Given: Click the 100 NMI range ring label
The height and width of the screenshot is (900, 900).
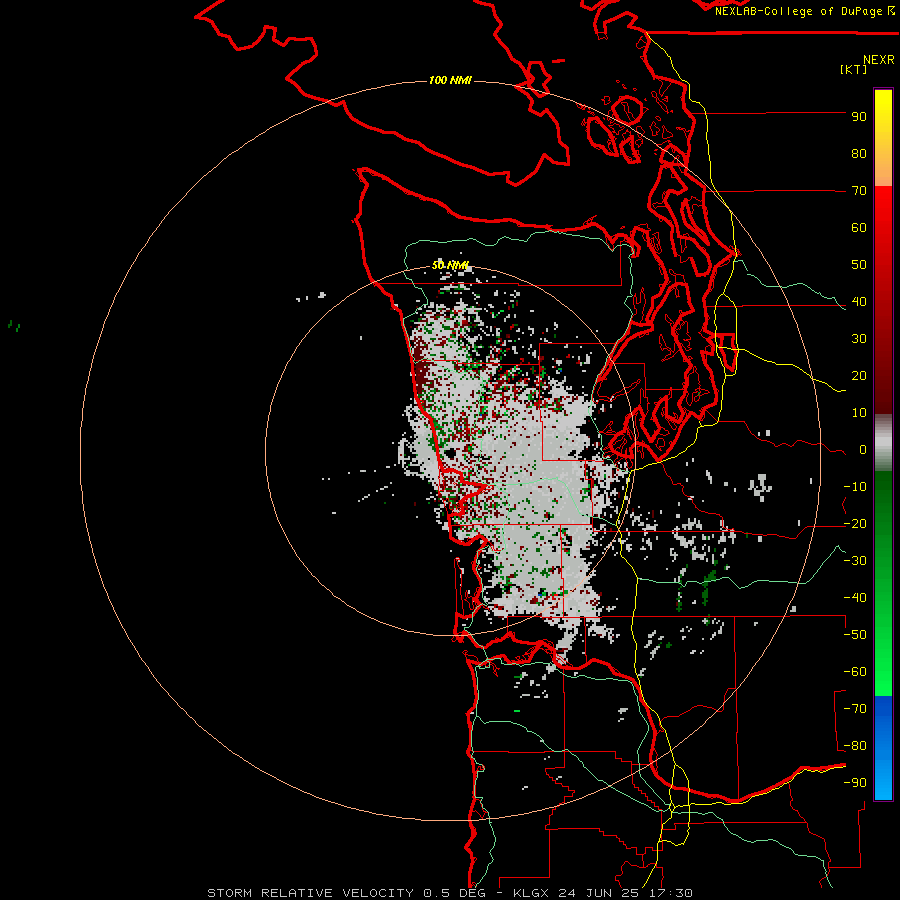Looking at the screenshot, I should 450,80.
